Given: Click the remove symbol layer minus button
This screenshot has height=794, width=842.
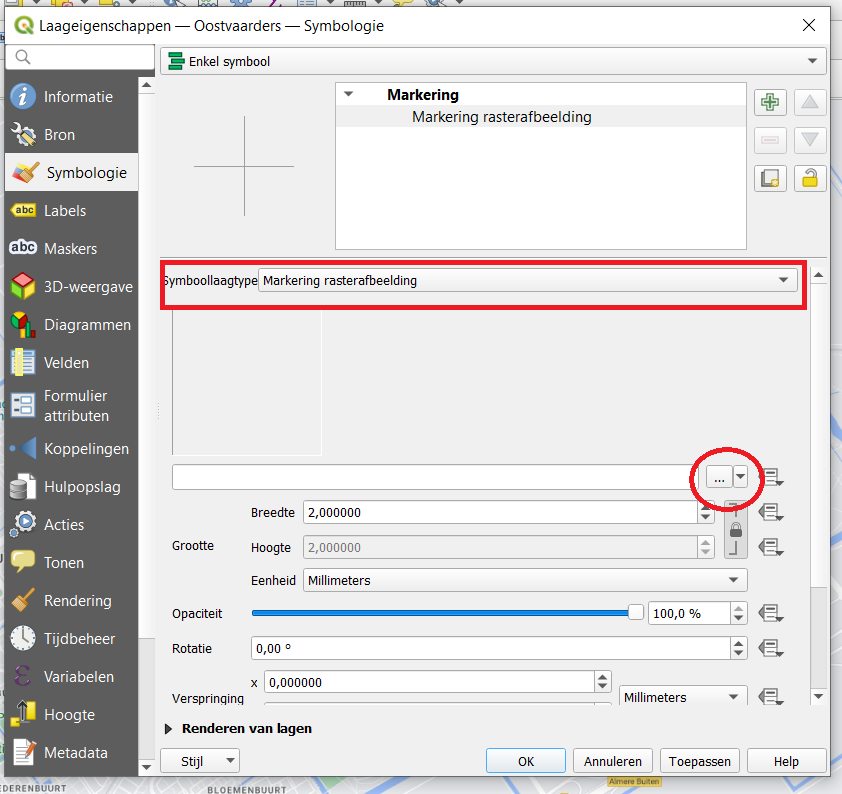Looking at the screenshot, I should point(770,141).
